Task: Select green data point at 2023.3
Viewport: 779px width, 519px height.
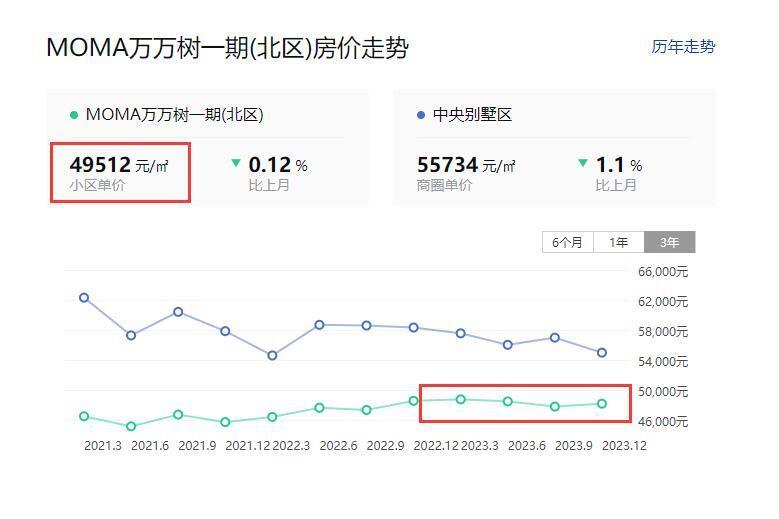Action: pos(461,399)
